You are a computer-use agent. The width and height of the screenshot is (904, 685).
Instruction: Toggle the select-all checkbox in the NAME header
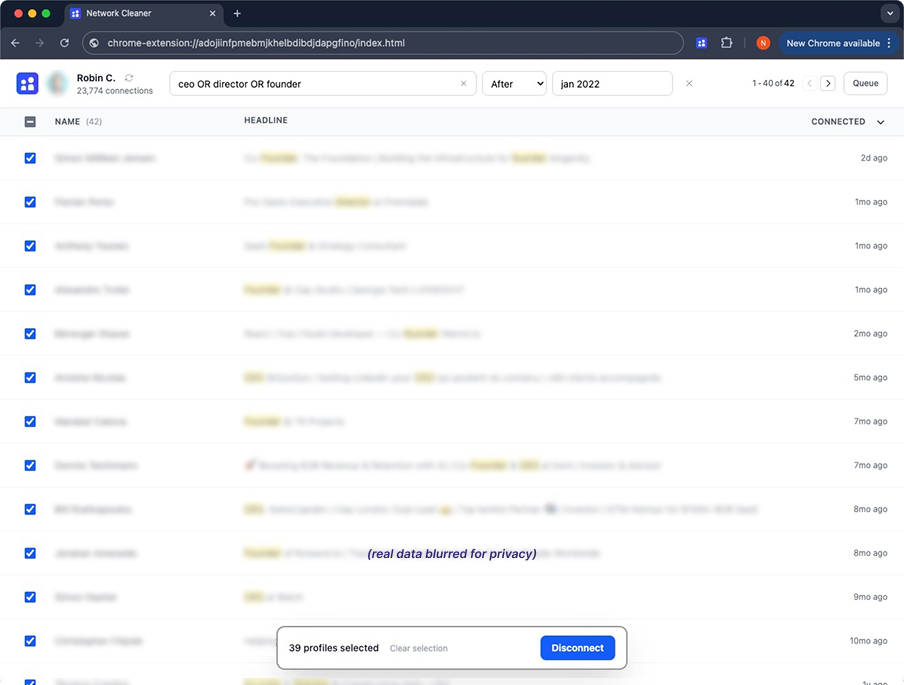pos(29,120)
